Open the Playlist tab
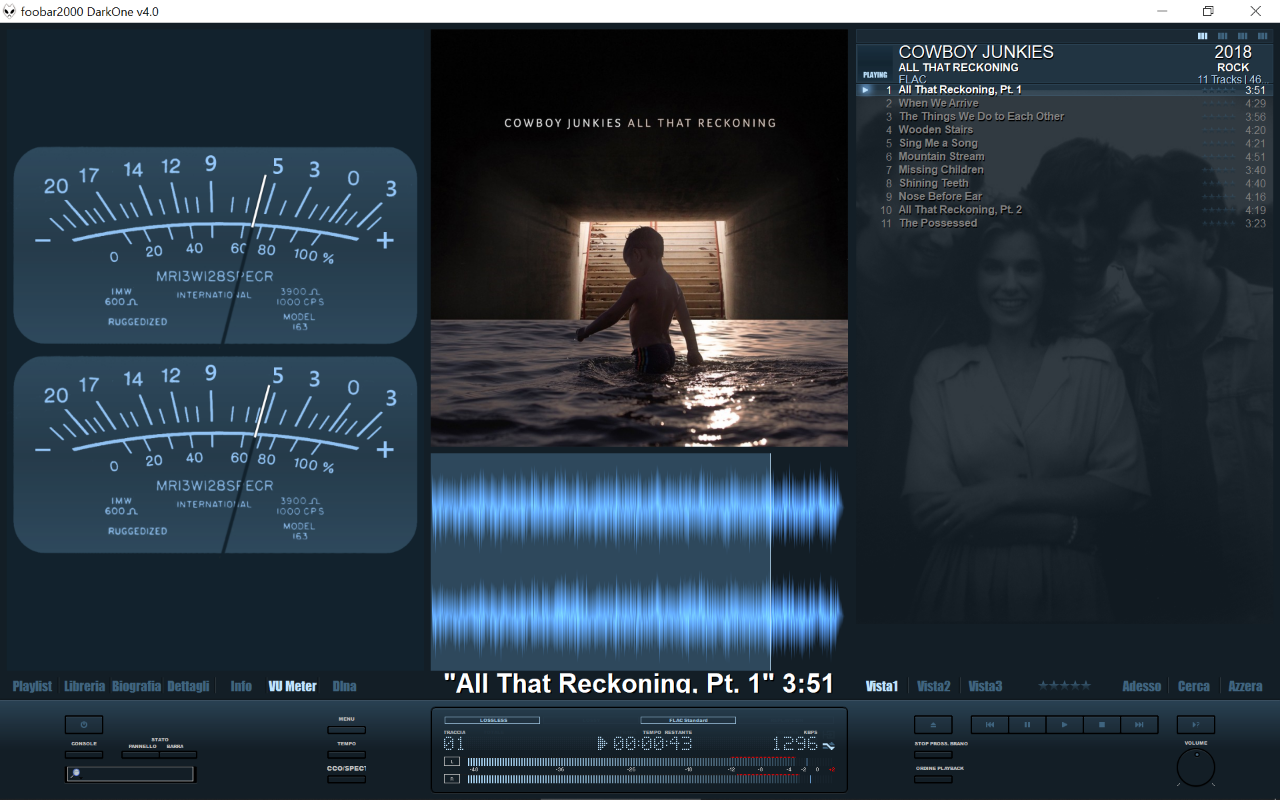 [x=32, y=686]
